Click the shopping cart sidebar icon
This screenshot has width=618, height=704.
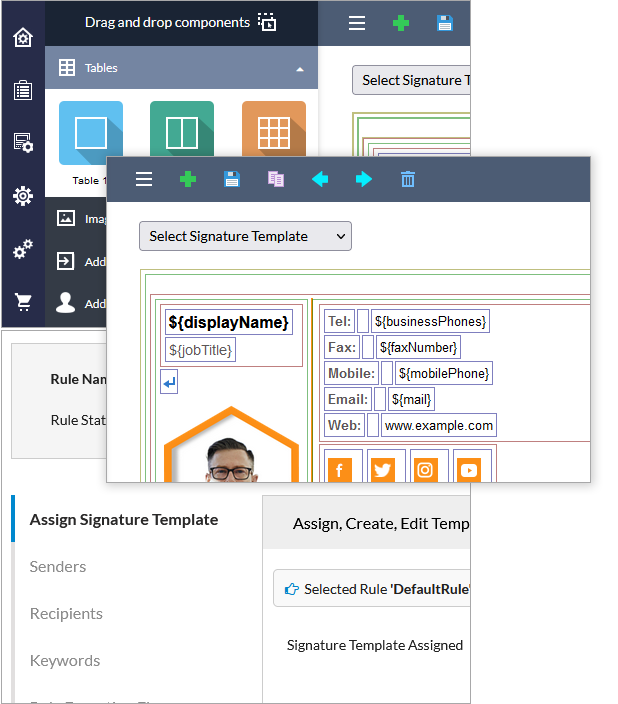coord(22,301)
